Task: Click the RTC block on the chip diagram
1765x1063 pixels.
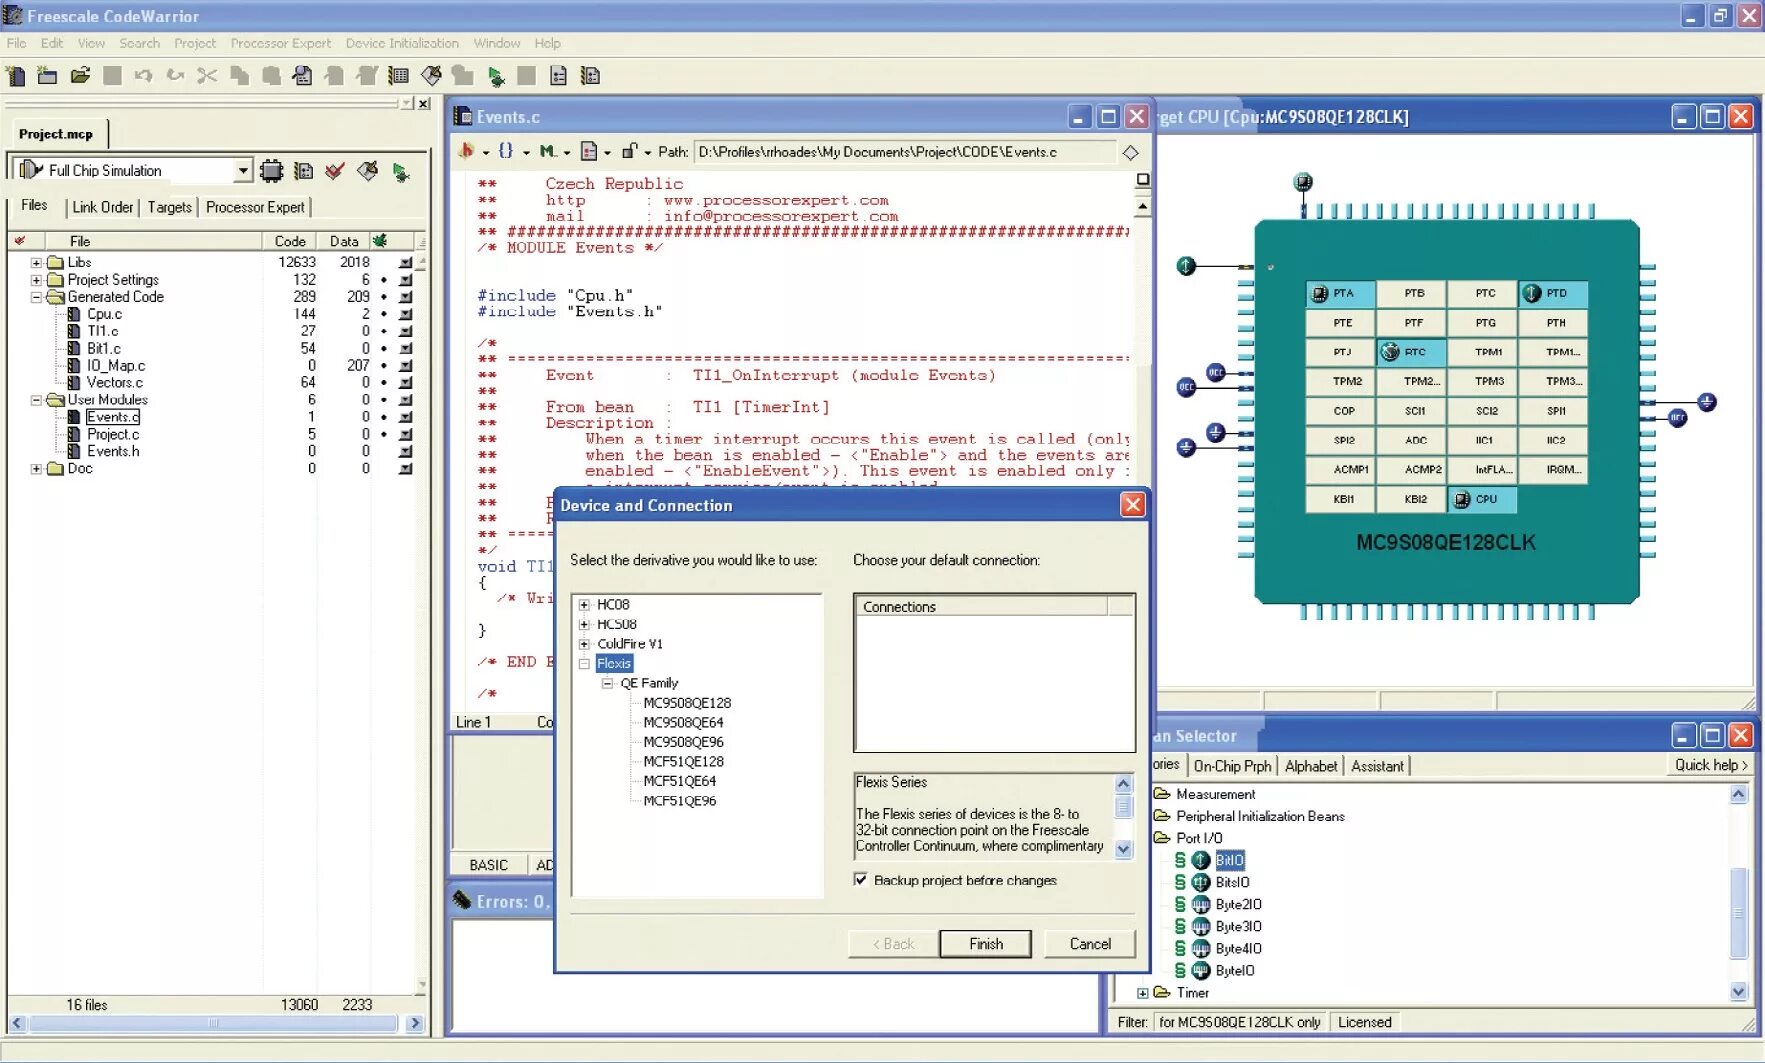Action: (x=1411, y=352)
